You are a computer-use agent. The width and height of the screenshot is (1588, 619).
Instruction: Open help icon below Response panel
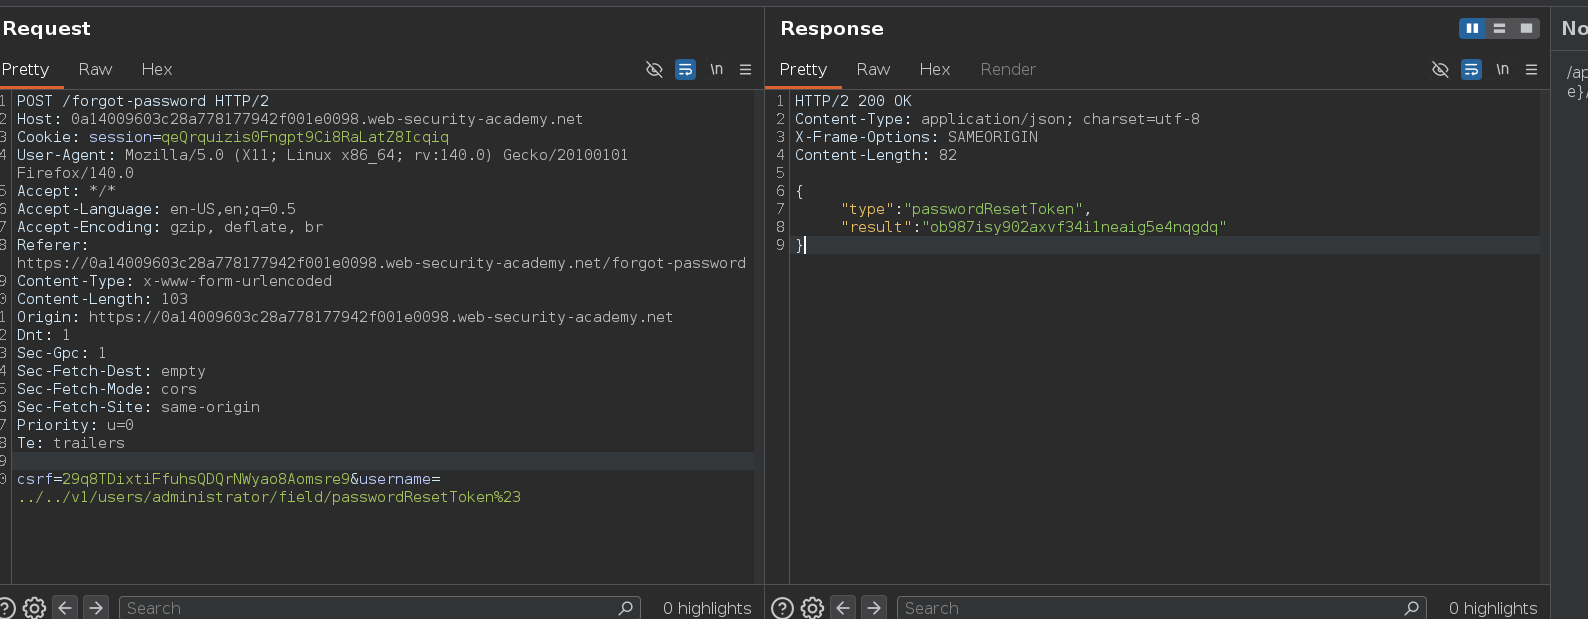coord(783,607)
